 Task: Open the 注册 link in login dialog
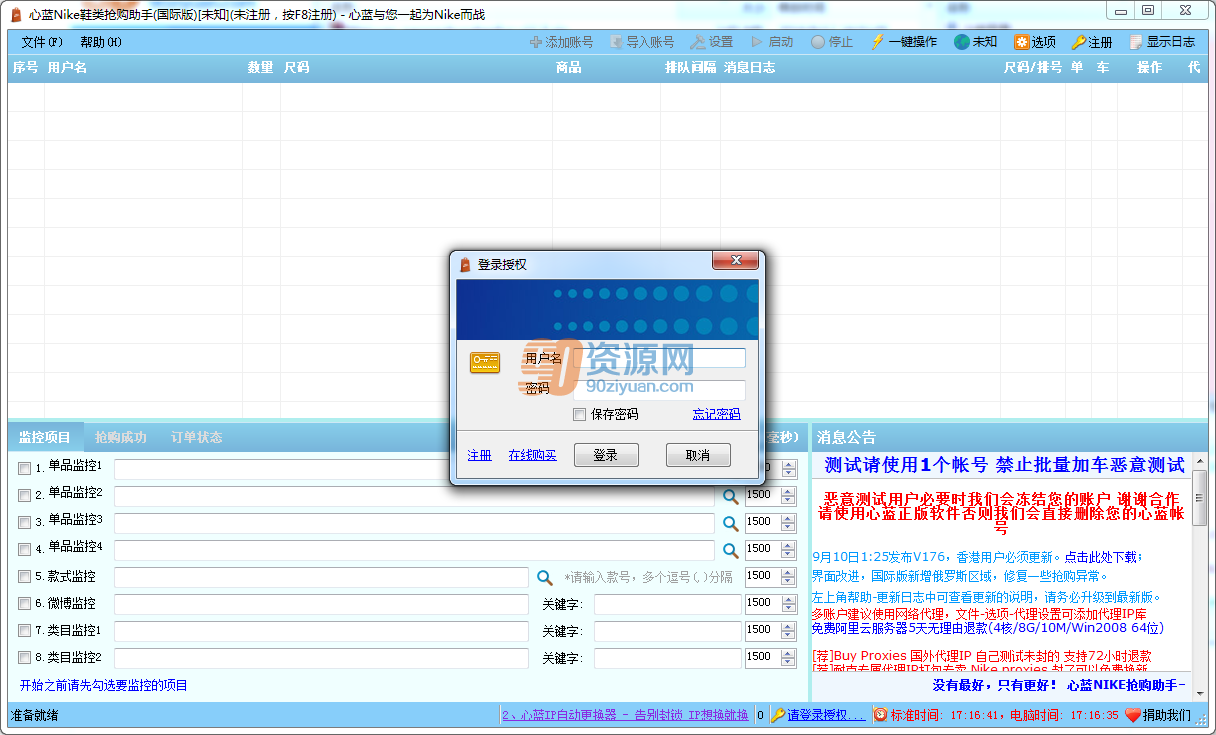click(480, 455)
